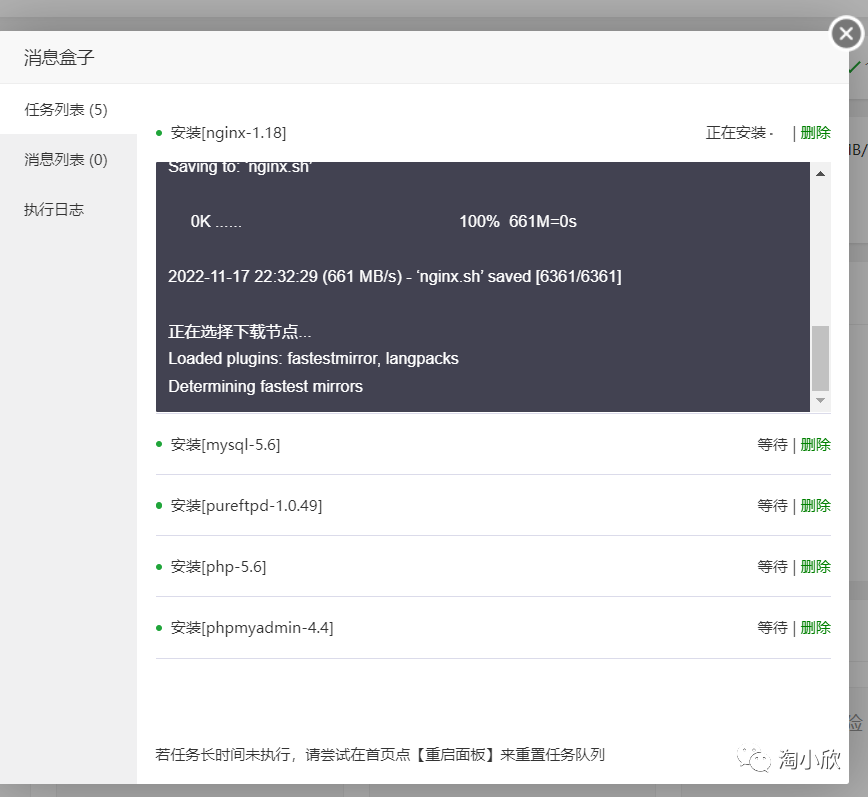This screenshot has width=868, height=797.
Task: Click the install log scrollbar thumb
Action: (x=820, y=358)
